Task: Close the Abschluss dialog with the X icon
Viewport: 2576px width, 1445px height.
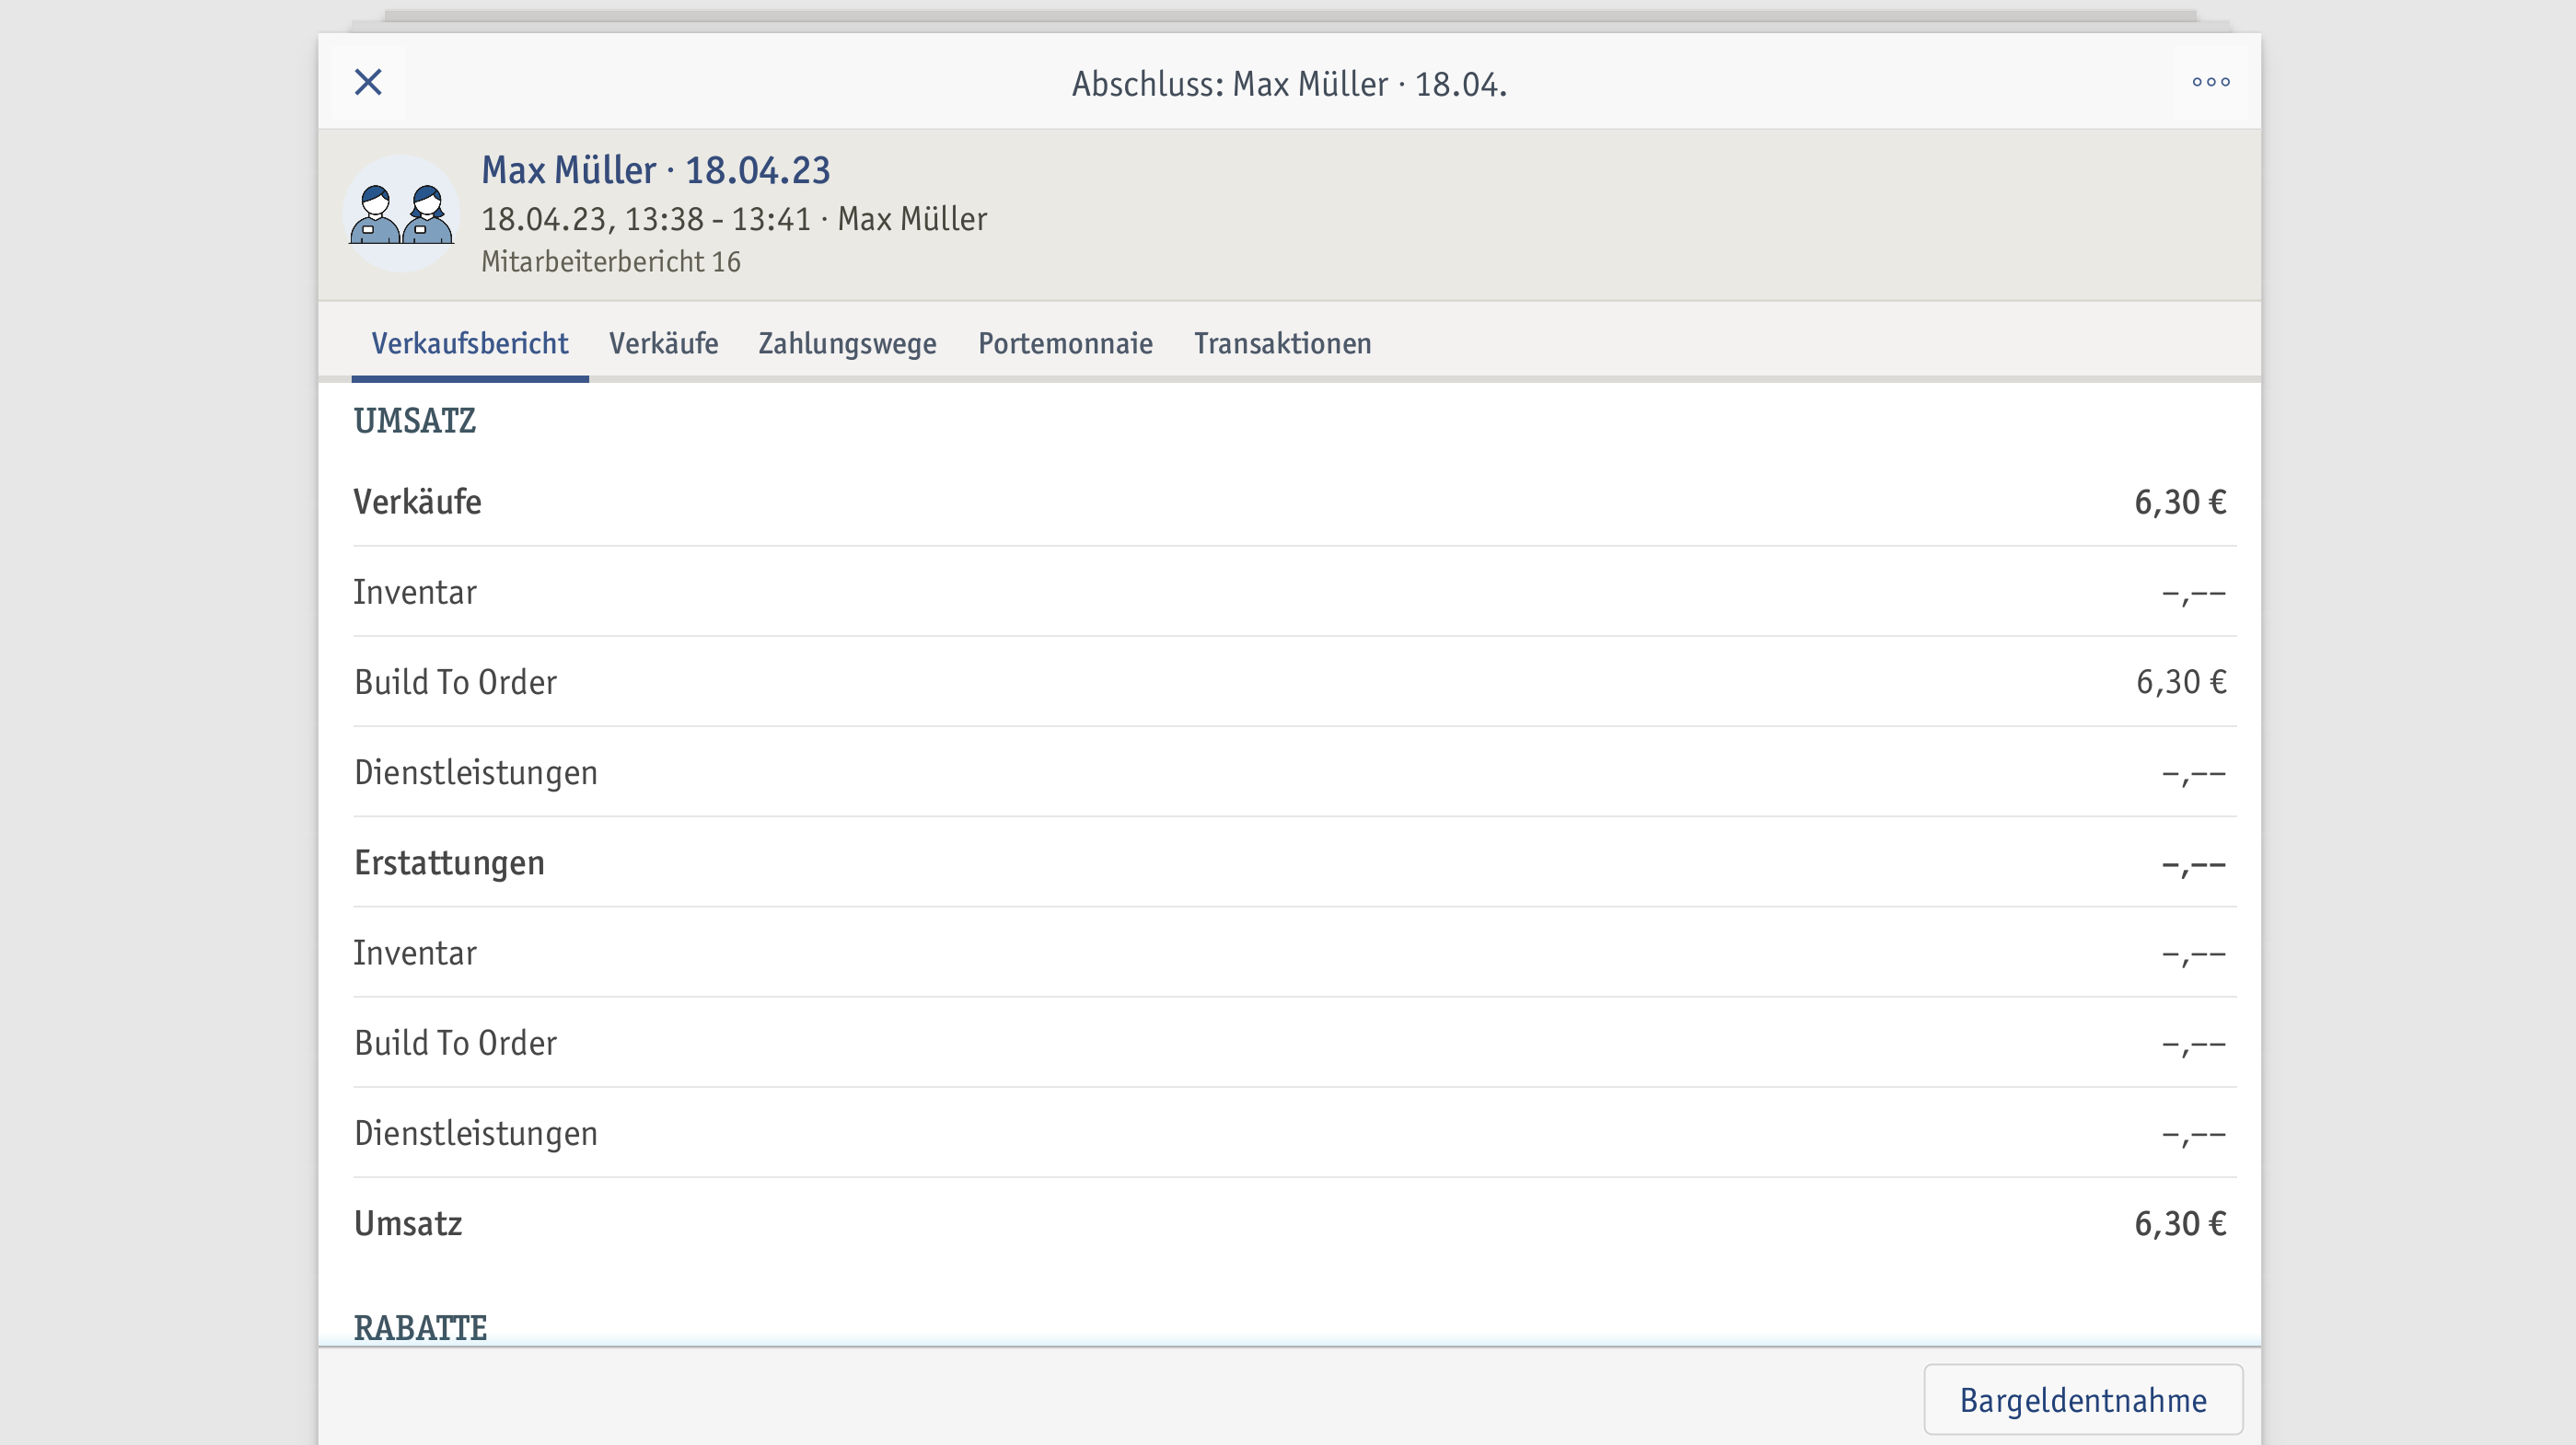Action: (x=368, y=82)
